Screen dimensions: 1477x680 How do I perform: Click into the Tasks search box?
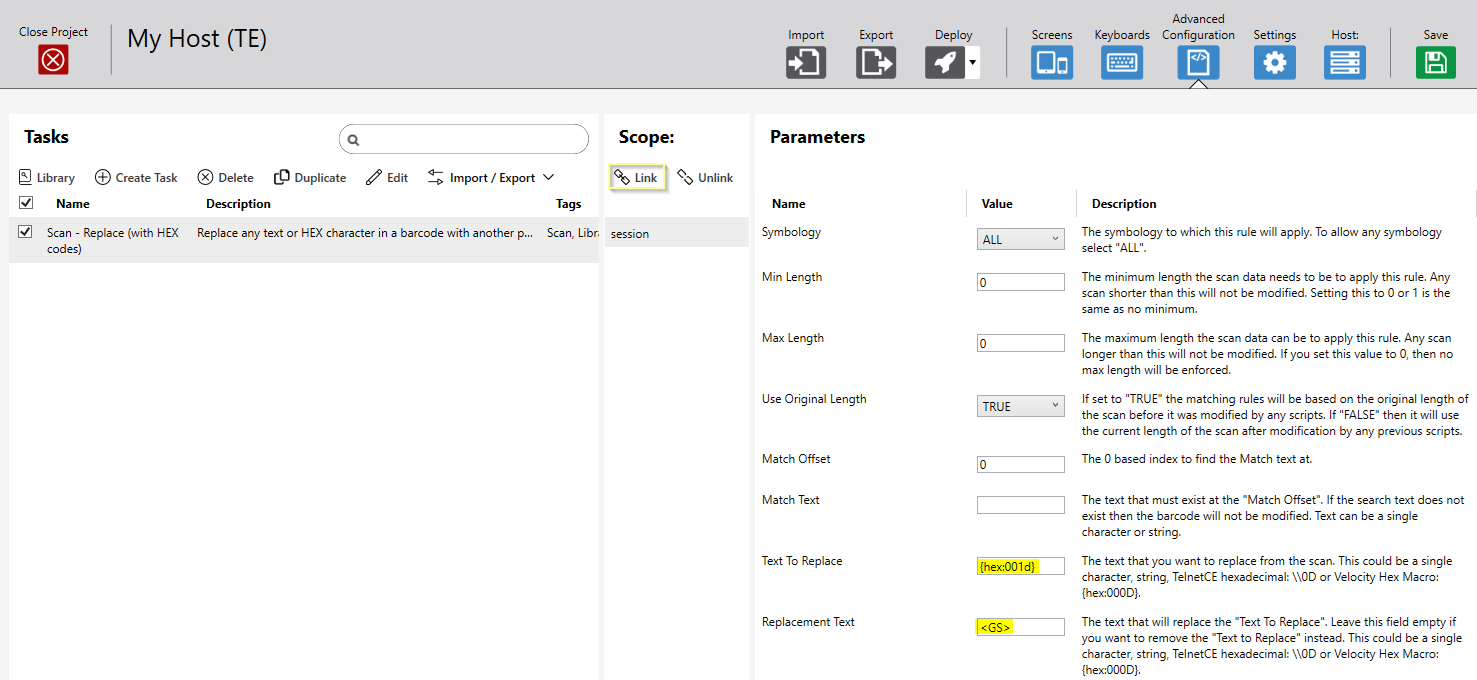pyautogui.click(x=464, y=140)
